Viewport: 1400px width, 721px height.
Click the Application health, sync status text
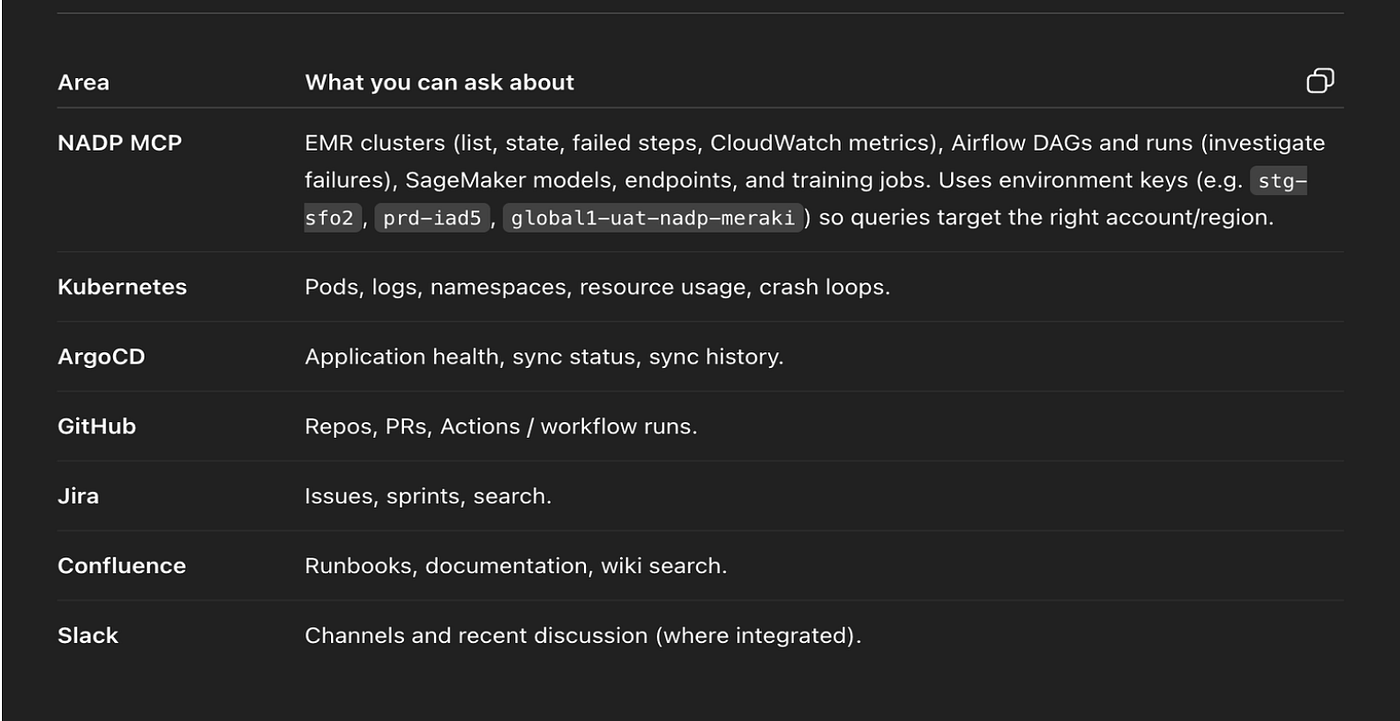click(x=544, y=357)
